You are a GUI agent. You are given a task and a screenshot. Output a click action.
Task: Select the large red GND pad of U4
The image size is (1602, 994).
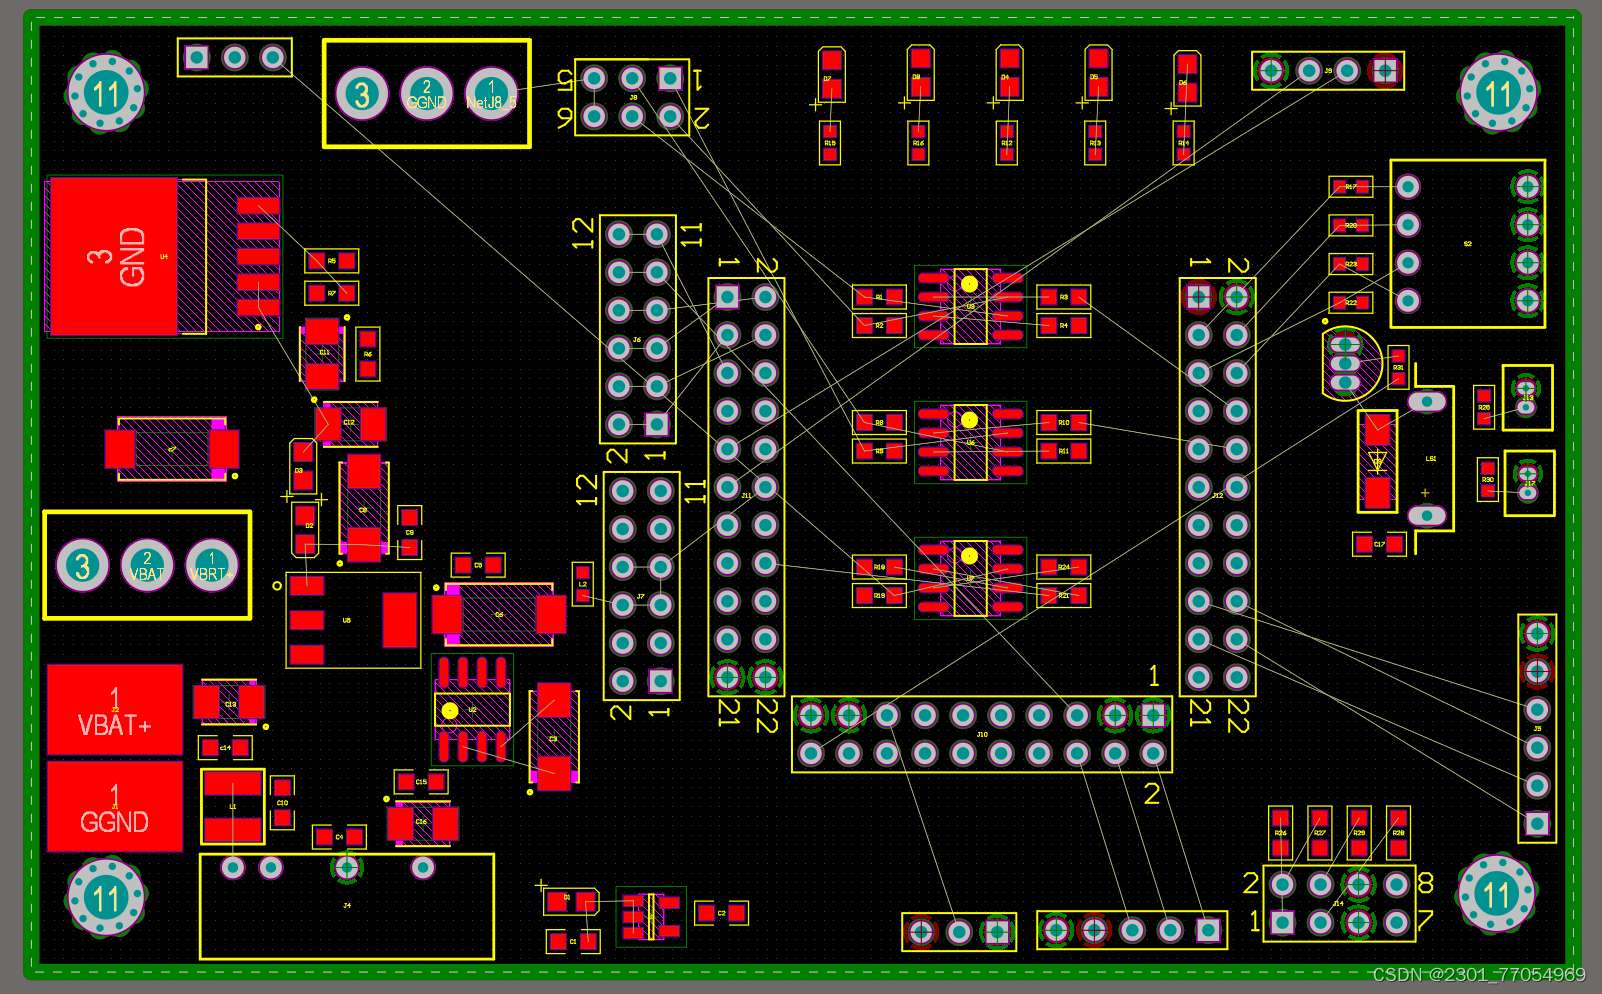pyautogui.click(x=113, y=257)
